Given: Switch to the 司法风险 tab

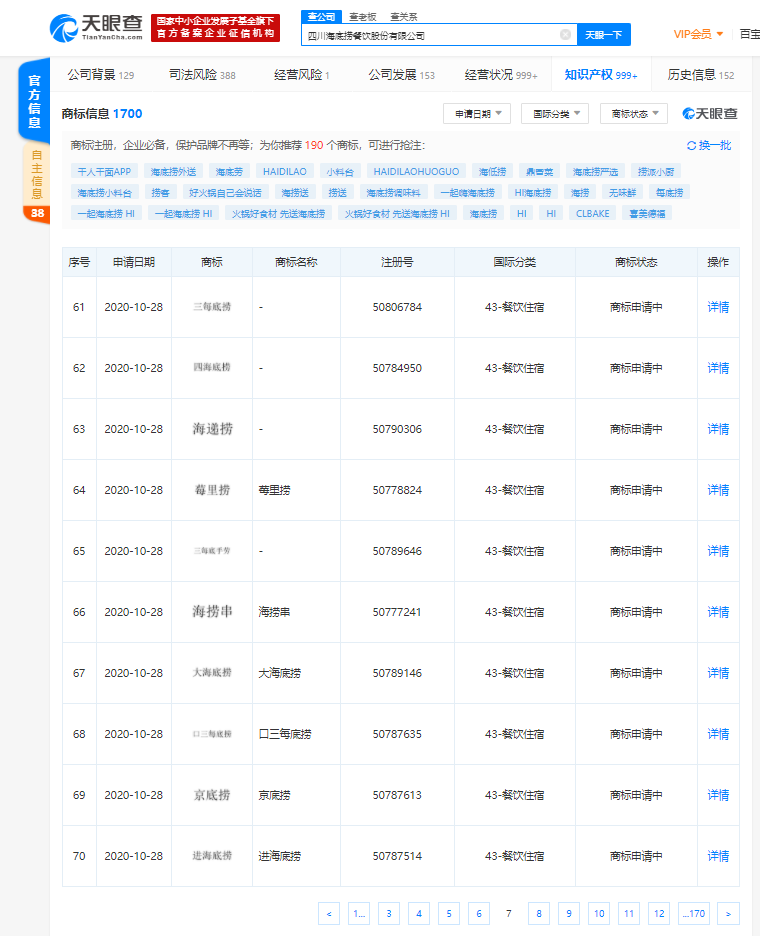Looking at the screenshot, I should click(x=202, y=75).
